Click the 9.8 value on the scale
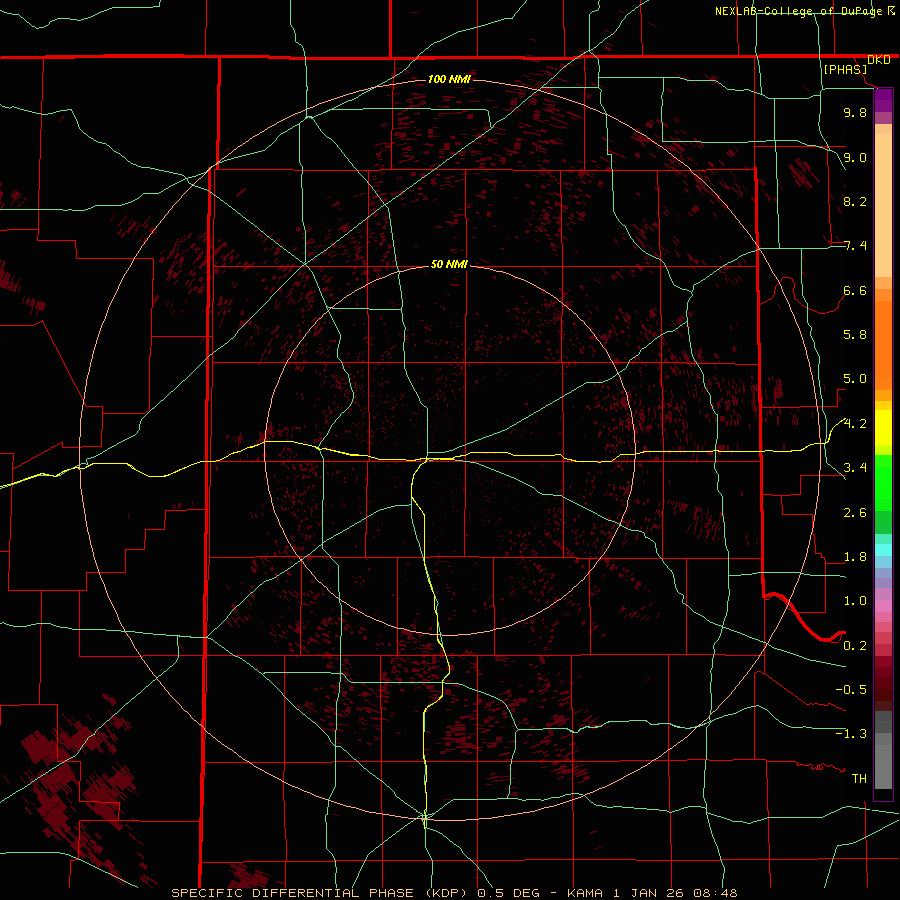Image resolution: width=900 pixels, height=900 pixels. coord(855,112)
